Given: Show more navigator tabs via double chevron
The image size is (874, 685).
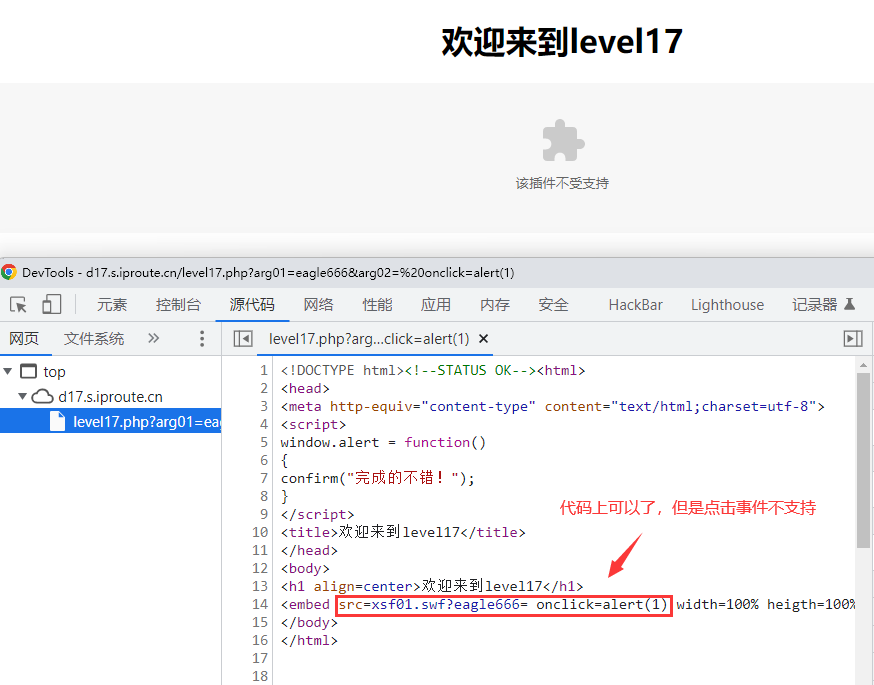Looking at the screenshot, I should pos(153,339).
